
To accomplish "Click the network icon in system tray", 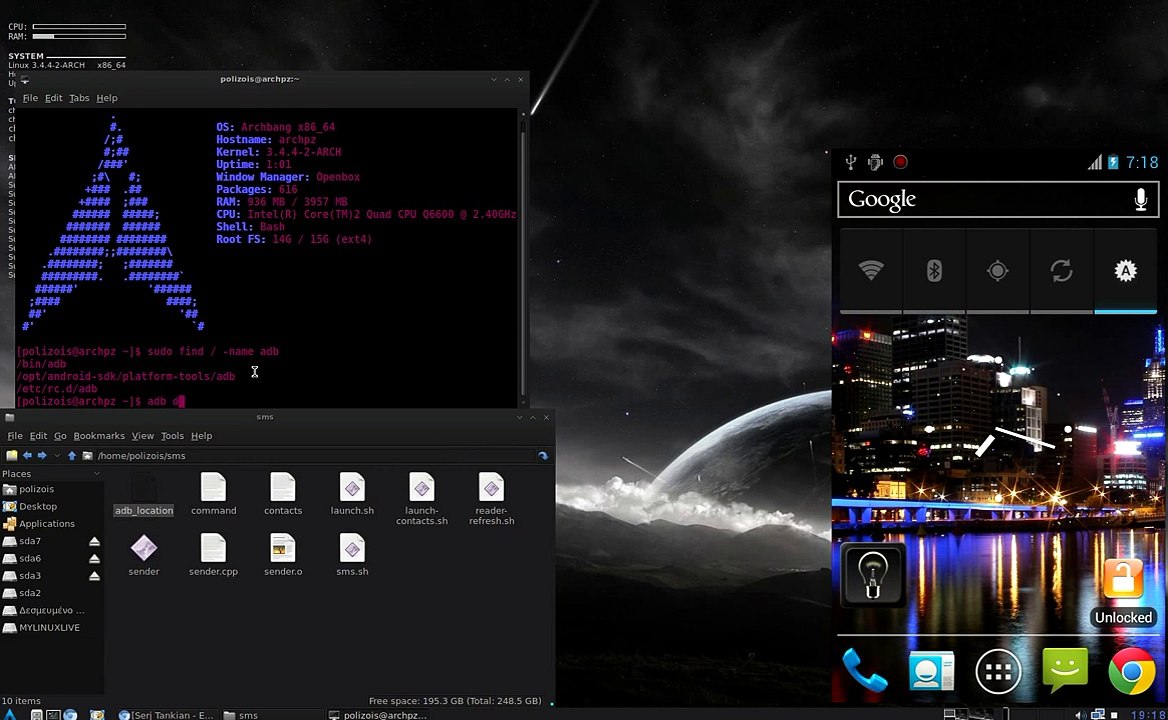I will point(1098,715).
